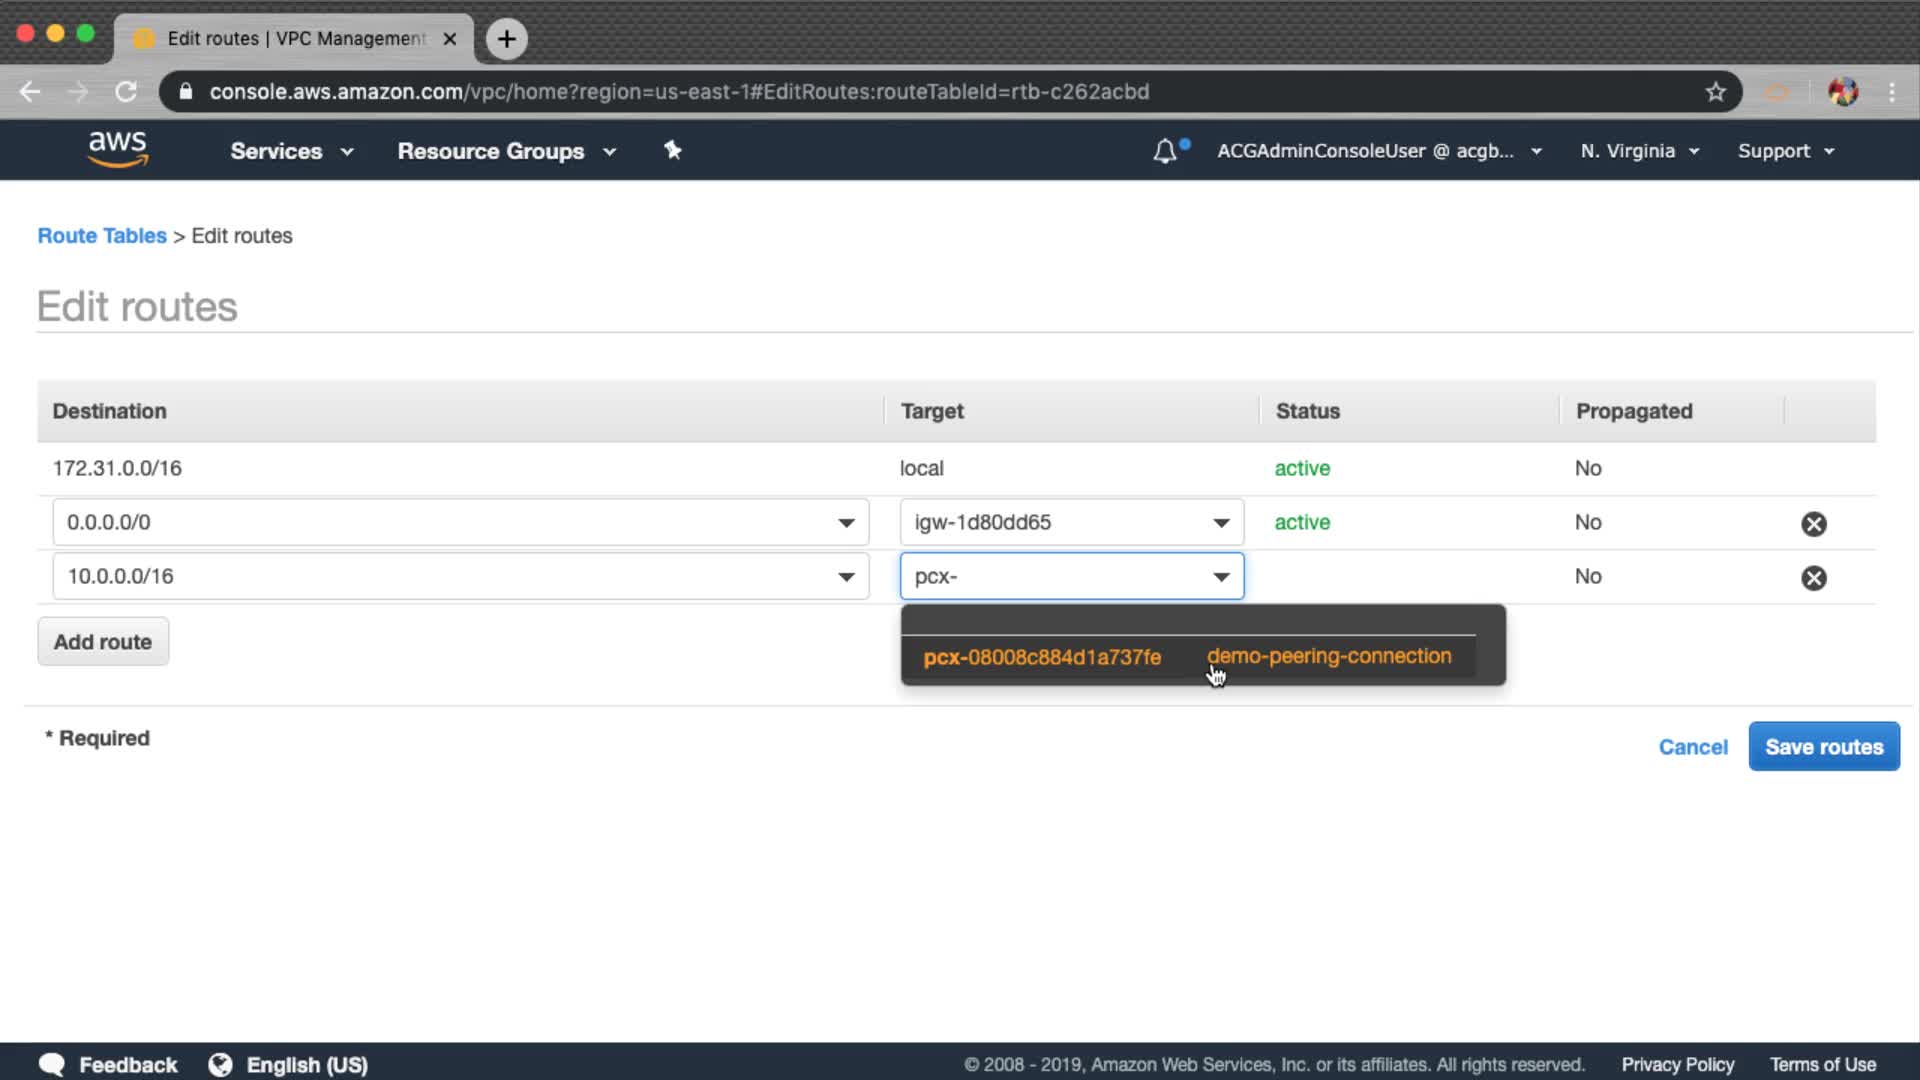The image size is (1920, 1080).
Task: Expand the 10.0.0.0/16 destination dropdown
Action: (x=846, y=577)
